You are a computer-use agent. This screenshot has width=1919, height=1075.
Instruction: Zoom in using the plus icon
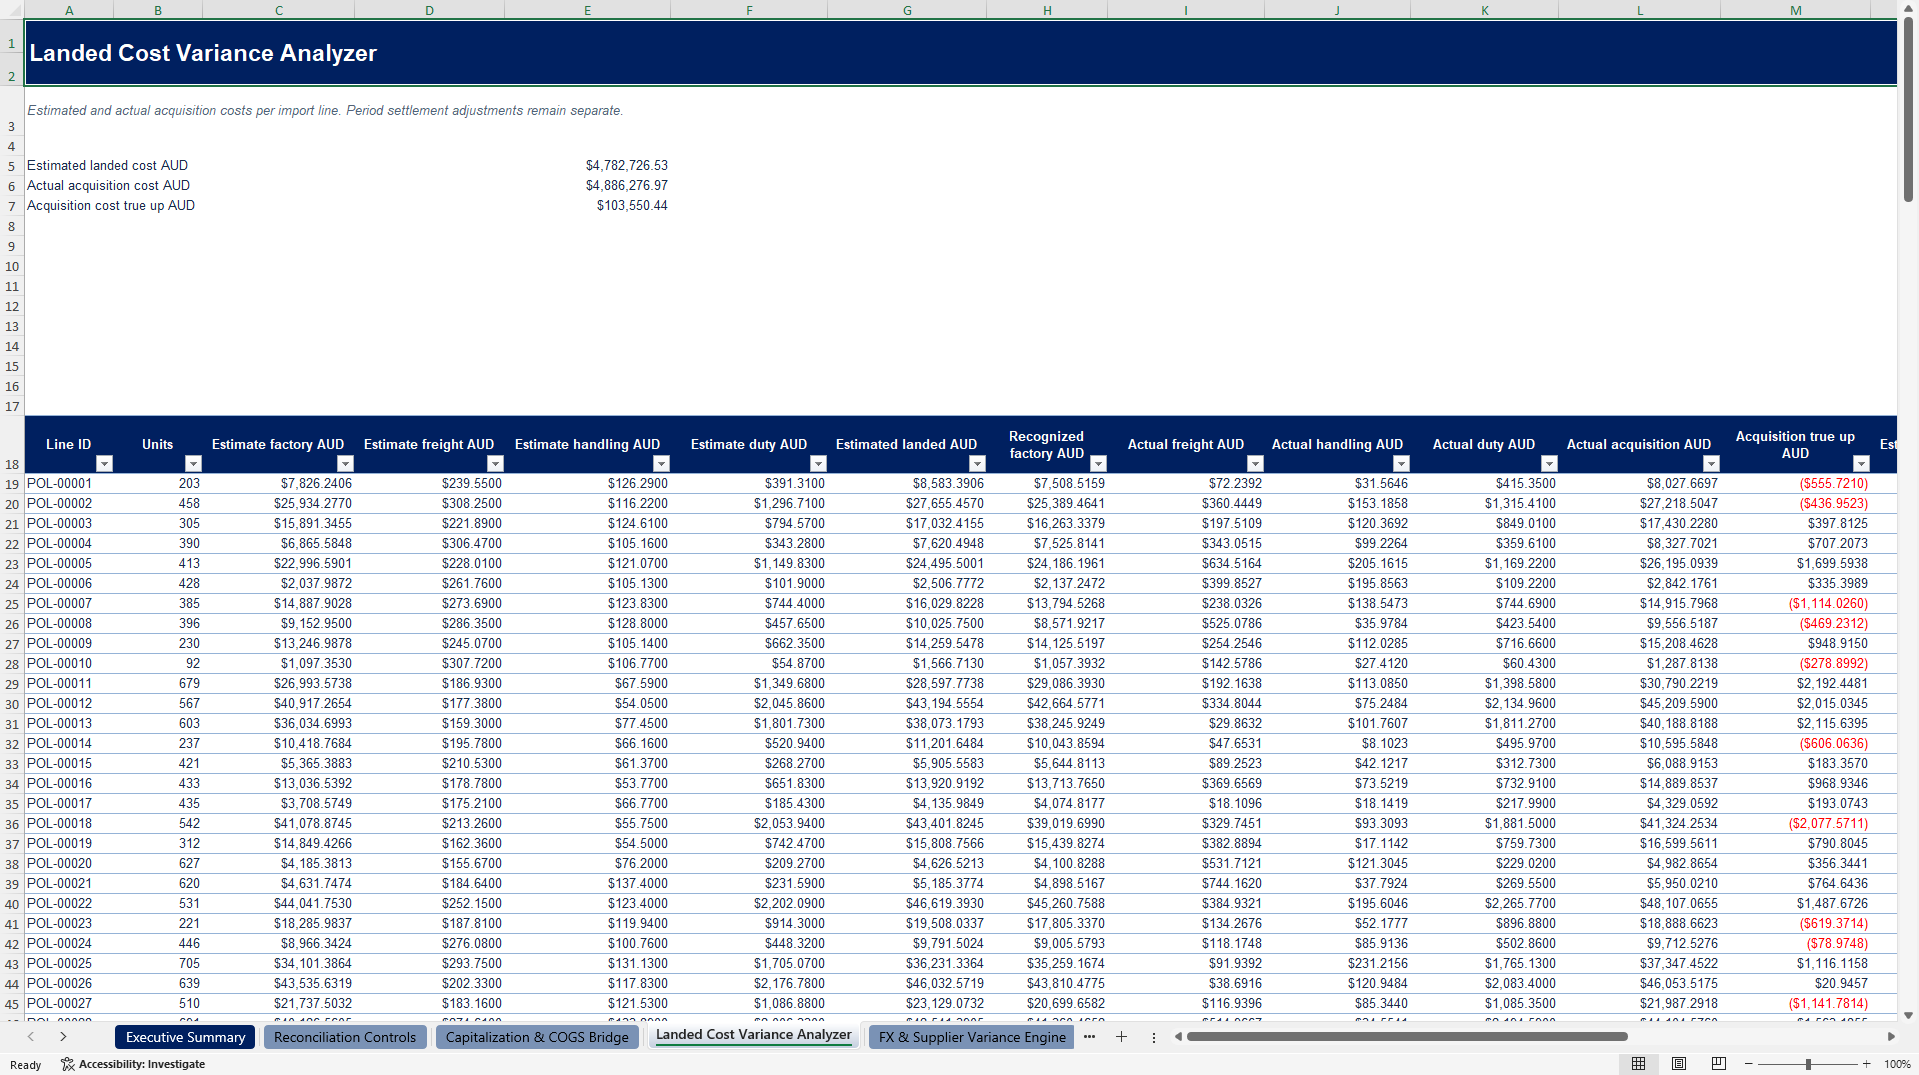tap(1866, 1064)
